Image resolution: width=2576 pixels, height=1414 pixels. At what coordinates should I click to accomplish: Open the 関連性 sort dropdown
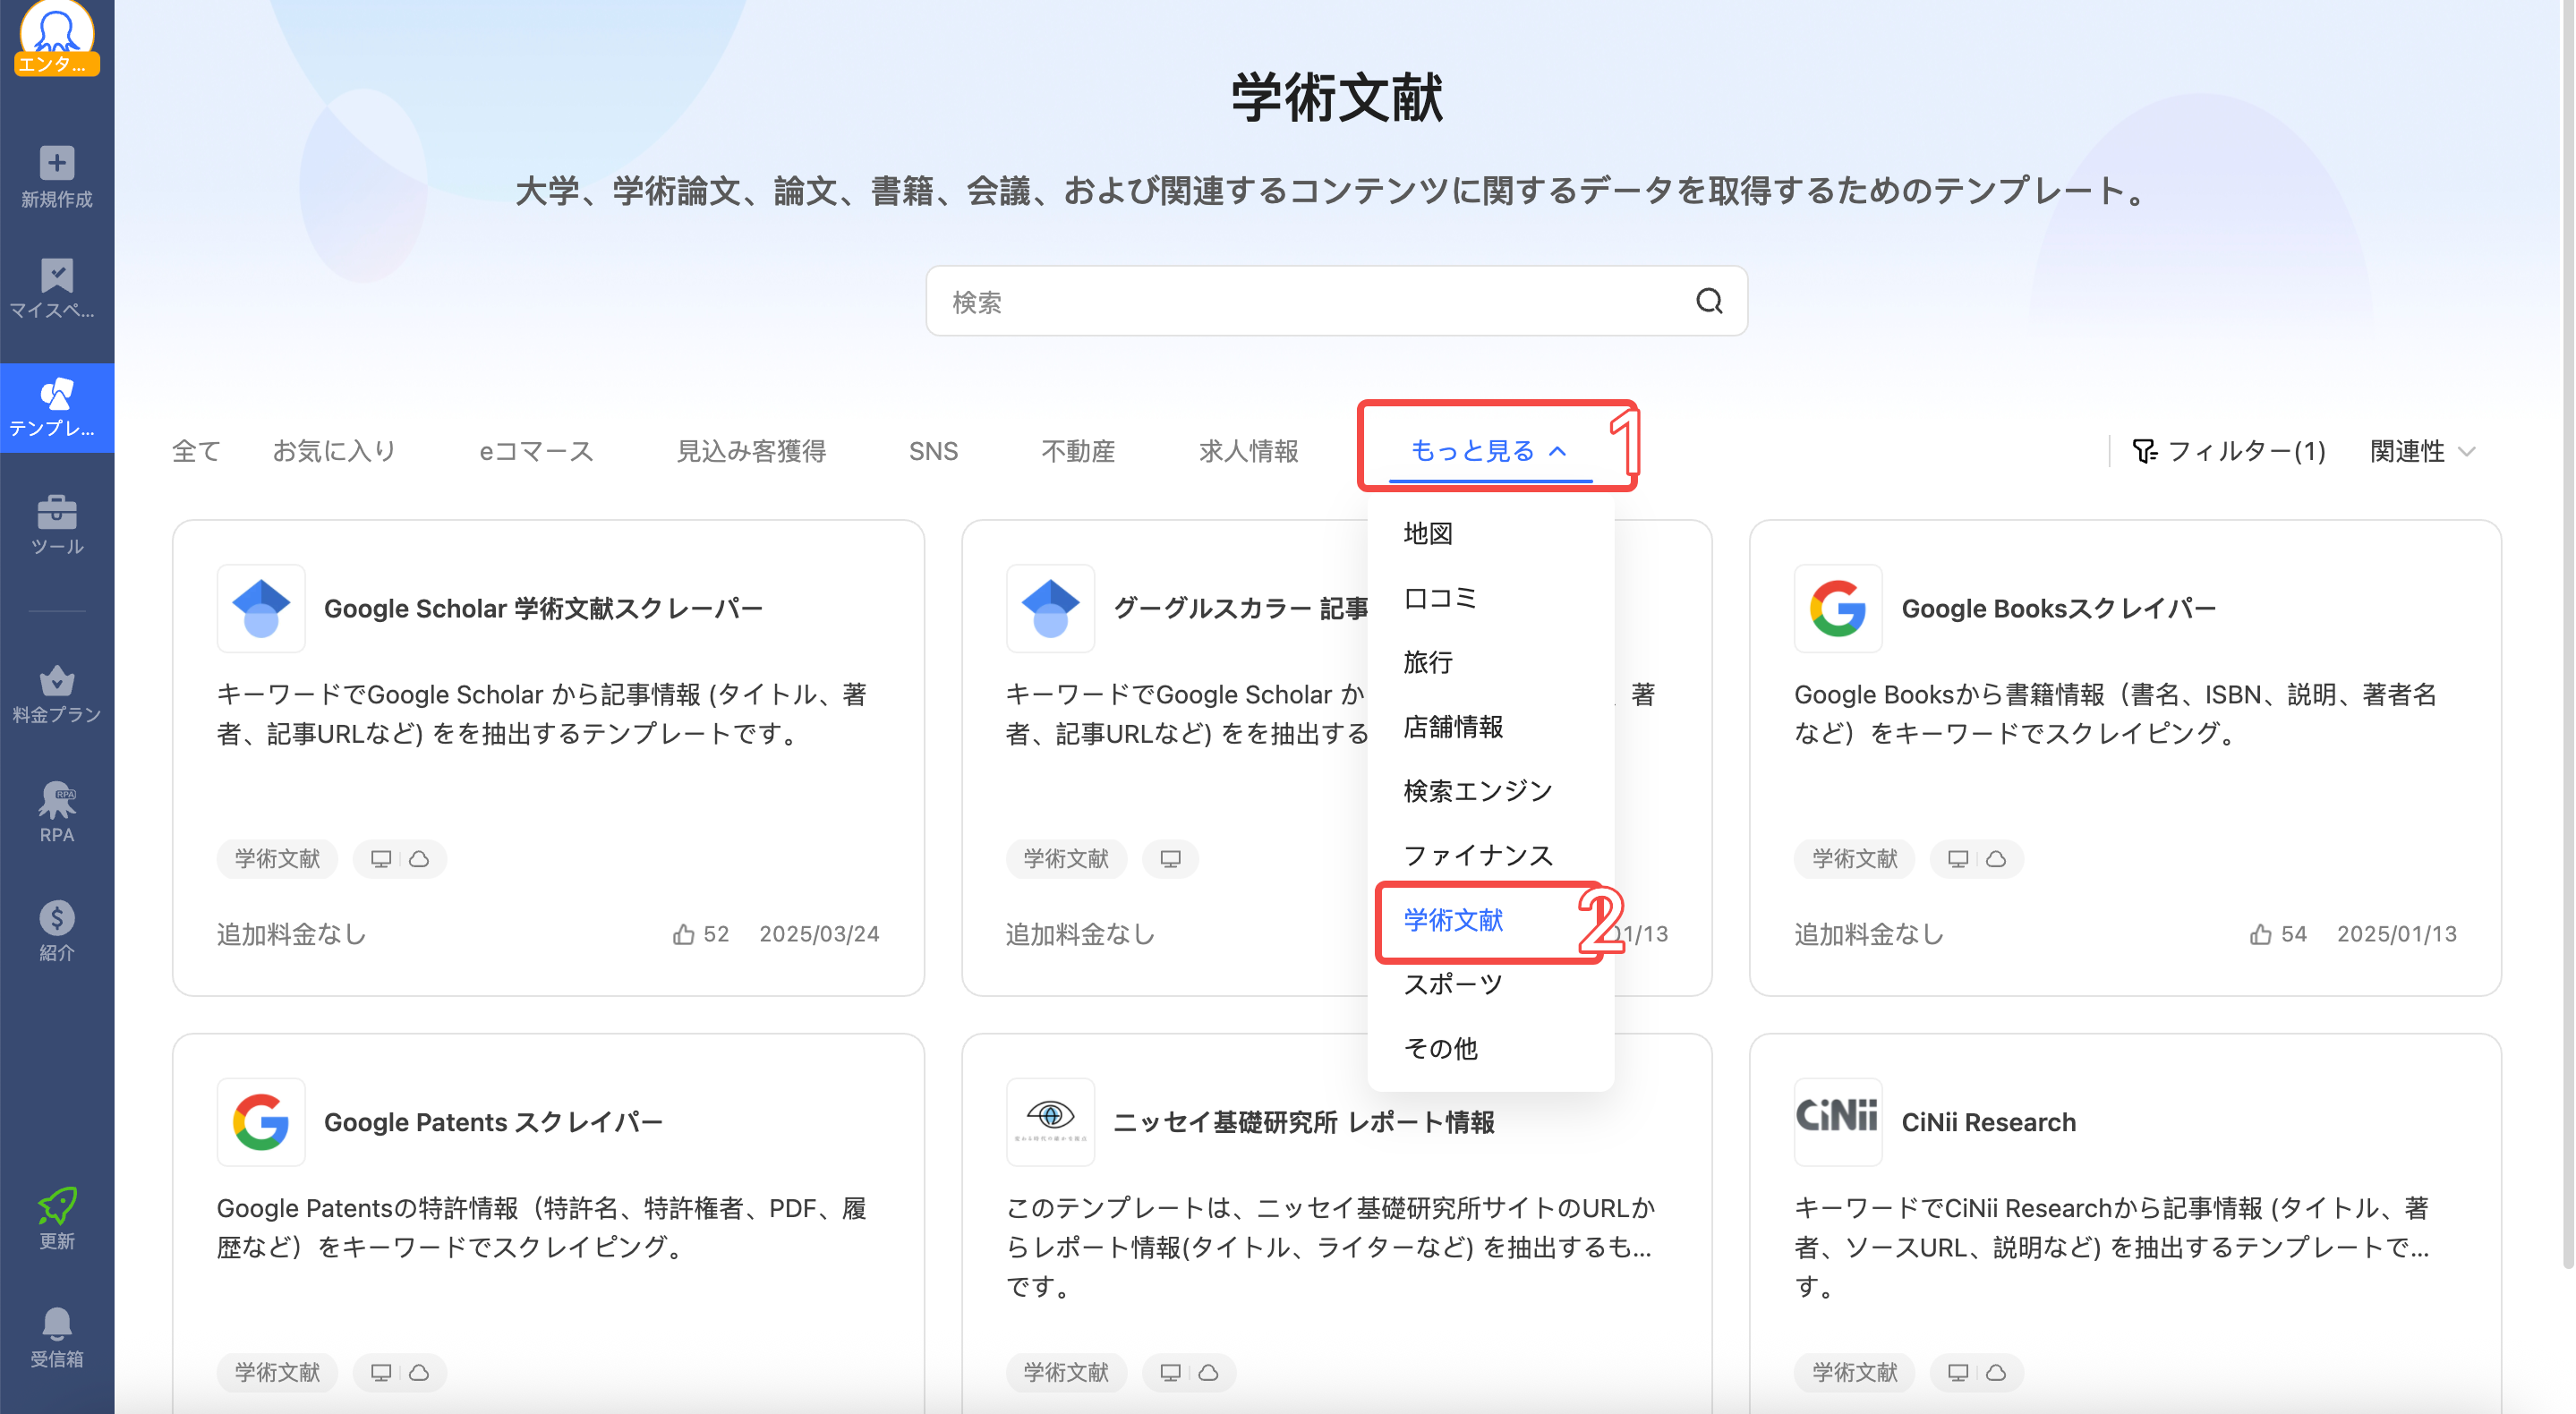(2421, 451)
